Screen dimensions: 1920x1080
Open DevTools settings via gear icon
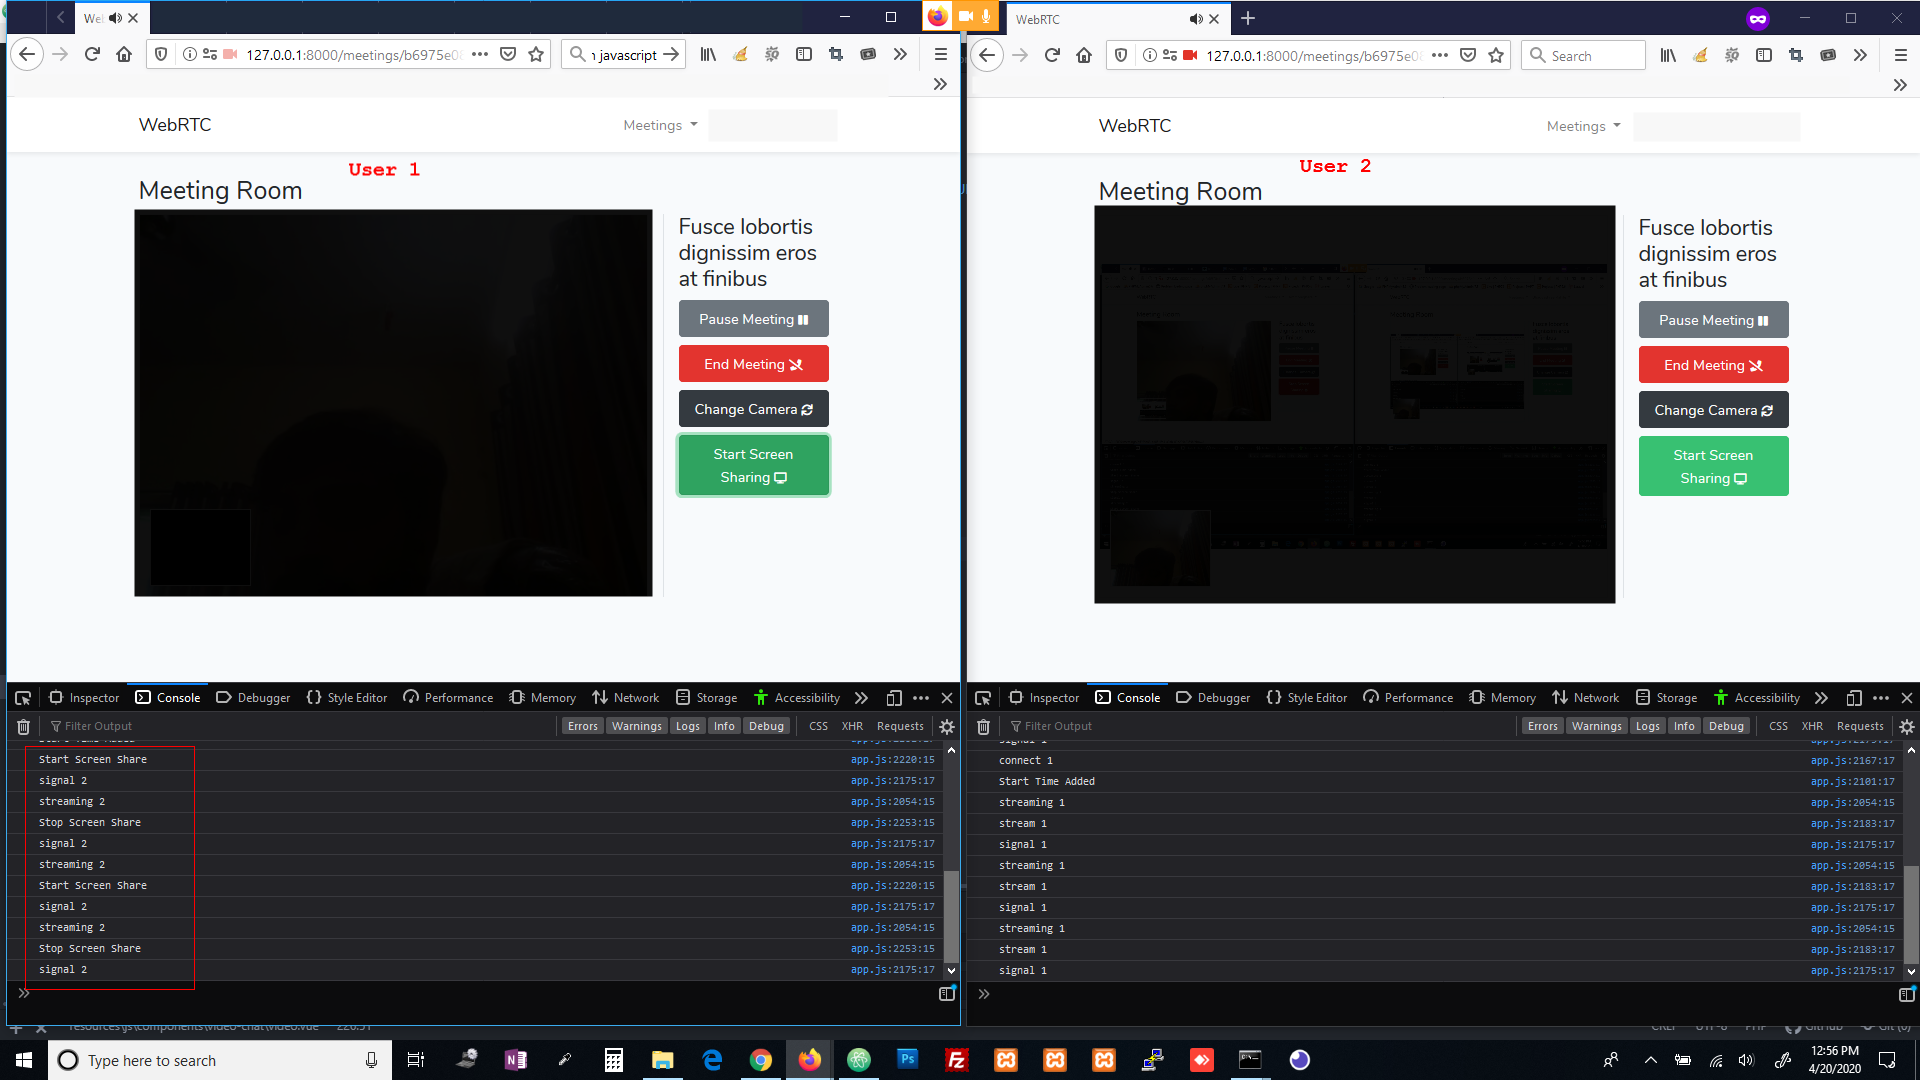[x=947, y=727]
